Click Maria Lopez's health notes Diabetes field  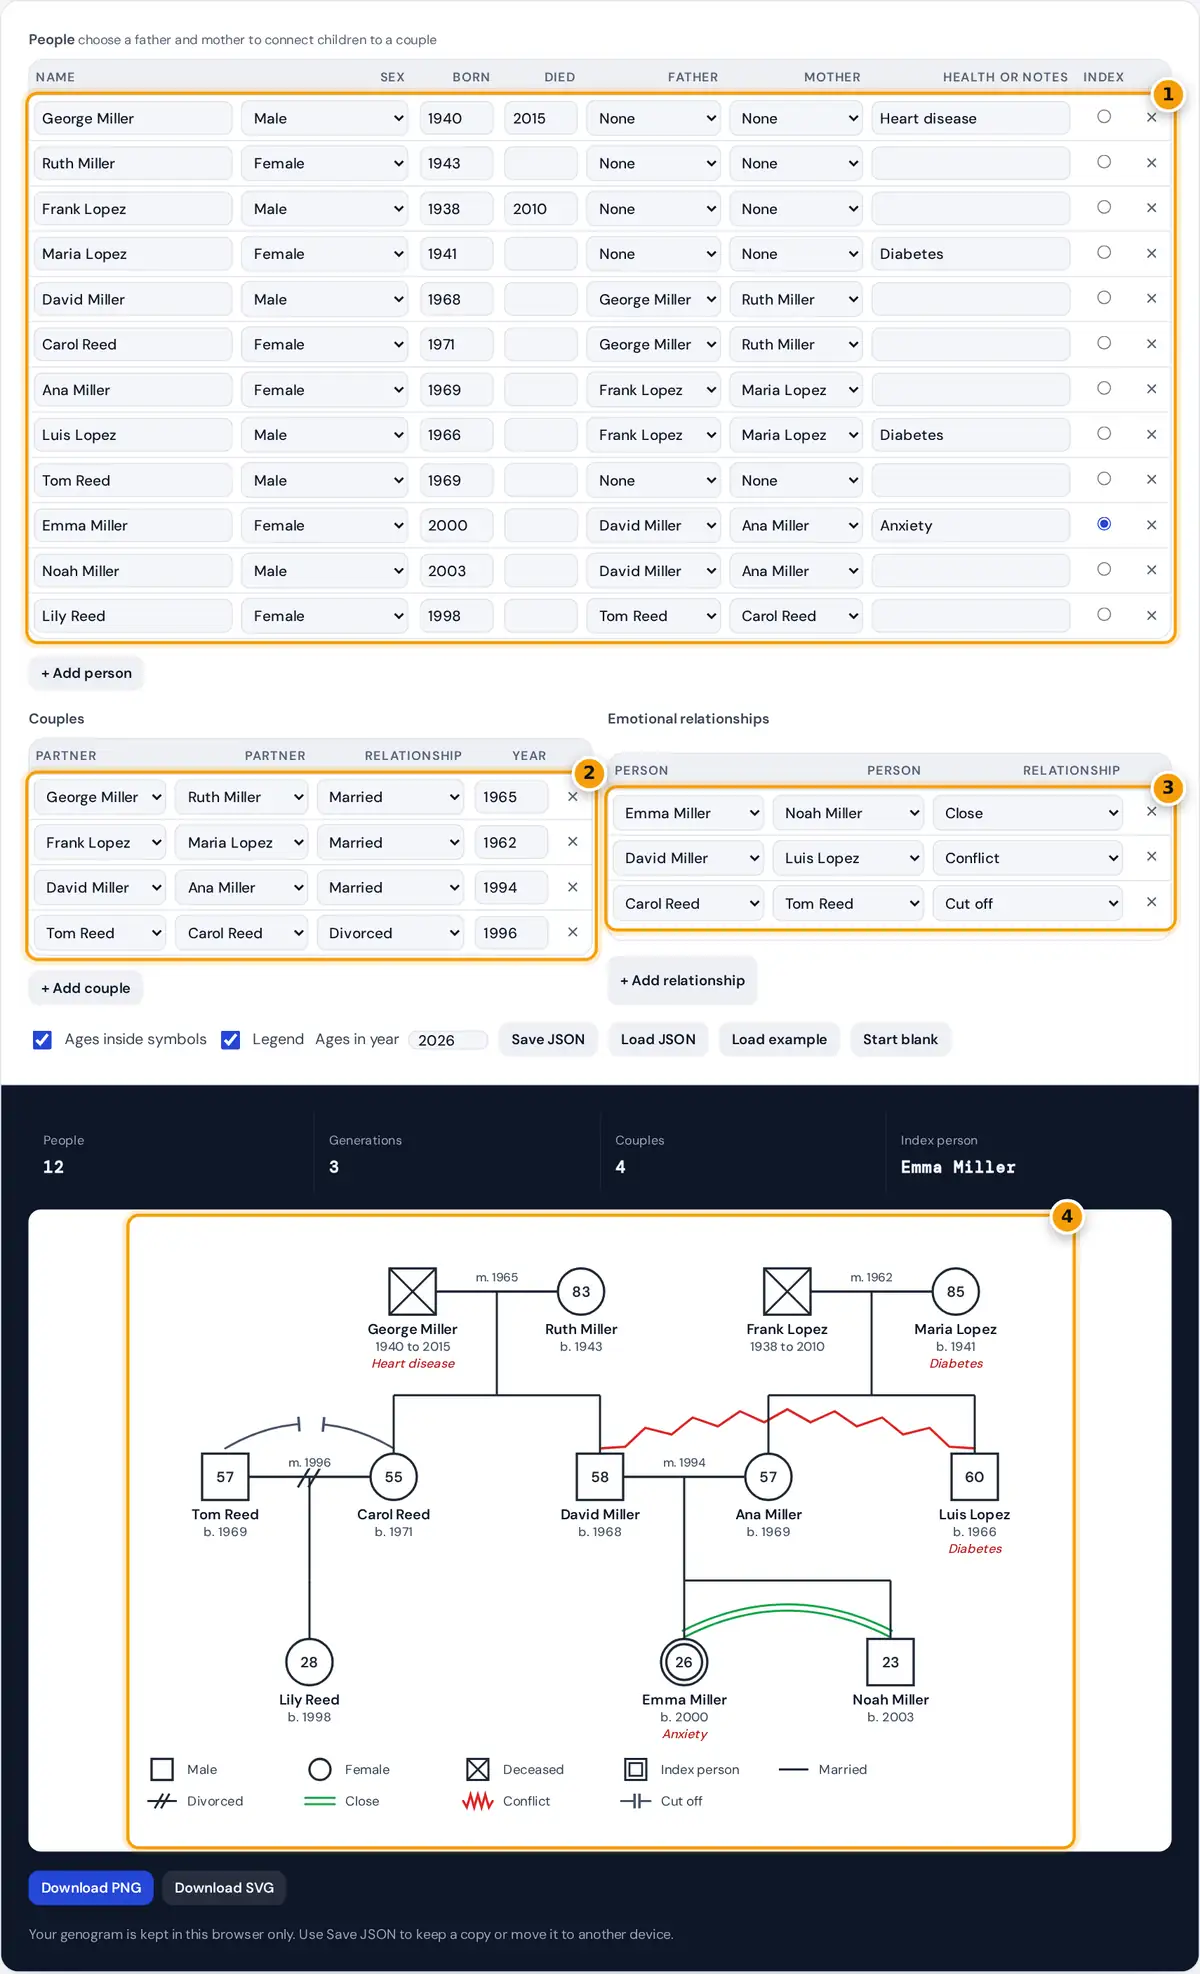tap(970, 254)
